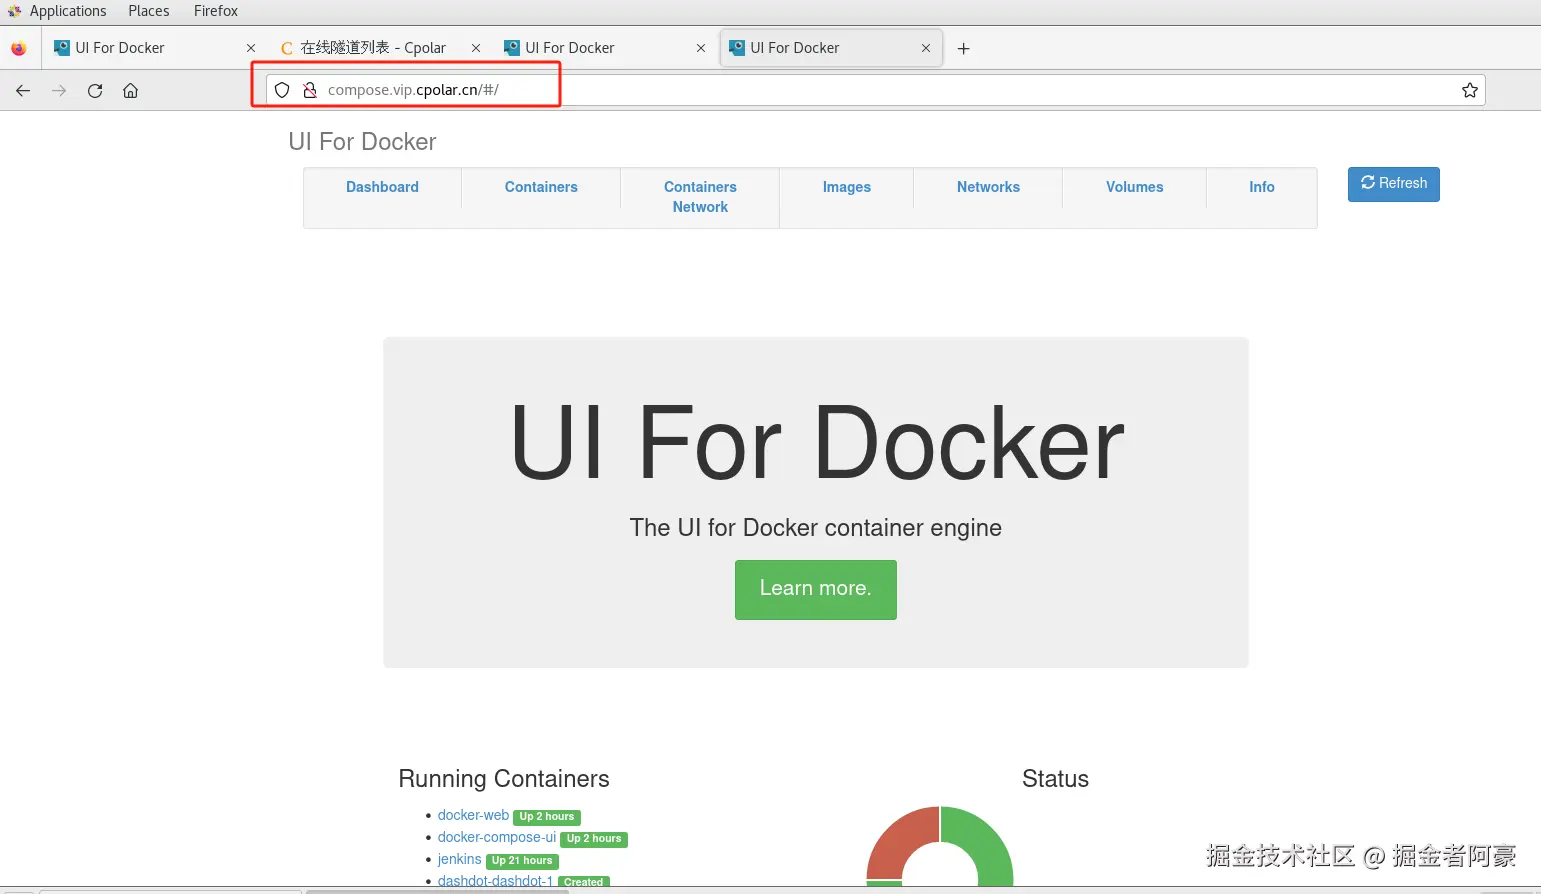Bookmark this page with the star icon
The width and height of the screenshot is (1541, 894).
[x=1469, y=90]
